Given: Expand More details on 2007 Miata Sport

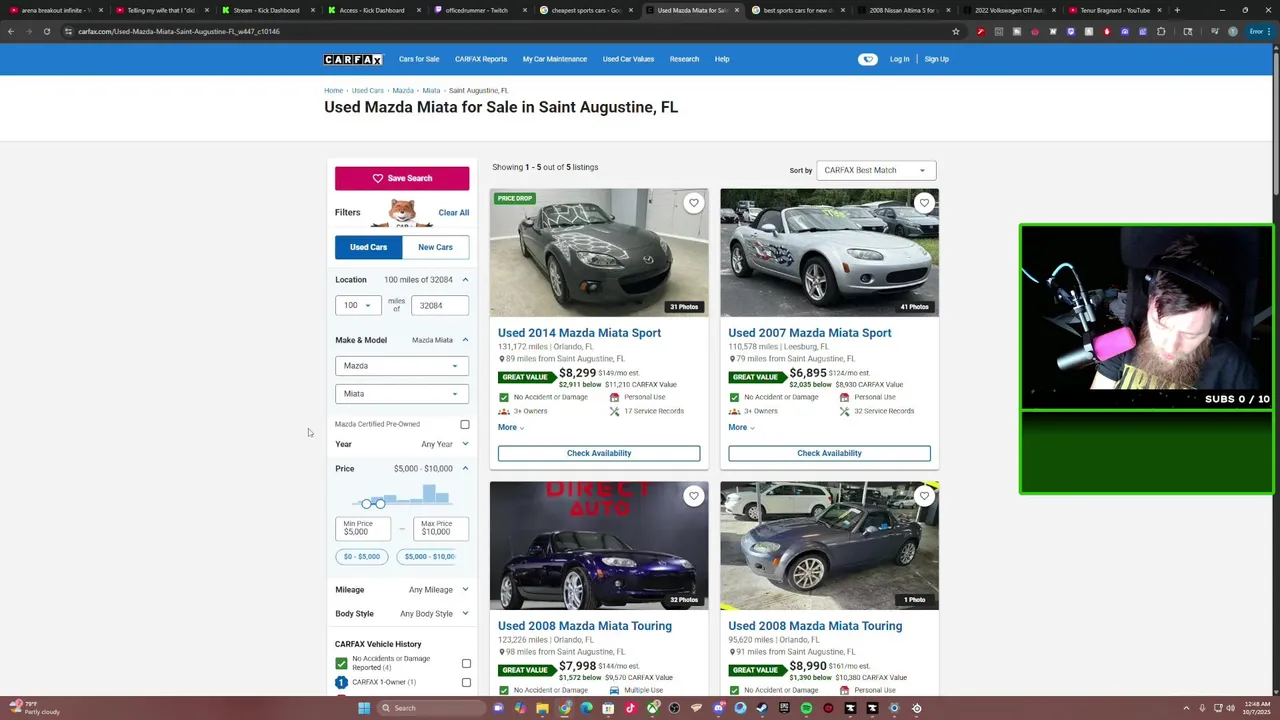Looking at the screenshot, I should point(741,427).
